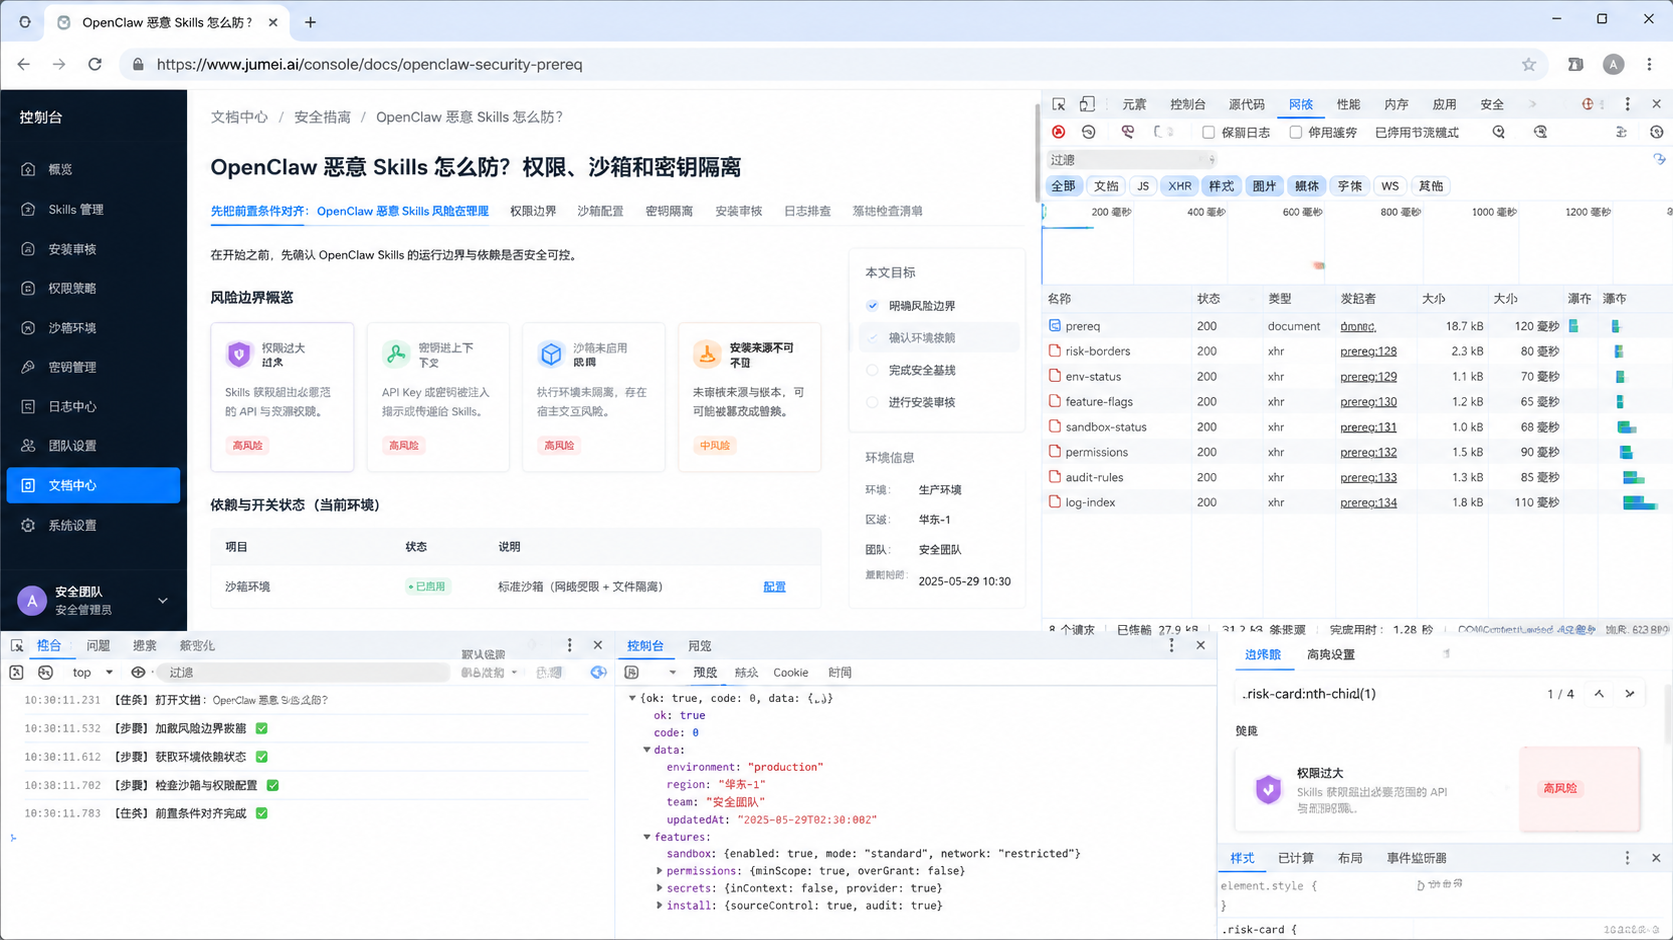Screen dimensions: 1673x940
Task: Open DevTools three-dot customize menu
Action: (1627, 104)
